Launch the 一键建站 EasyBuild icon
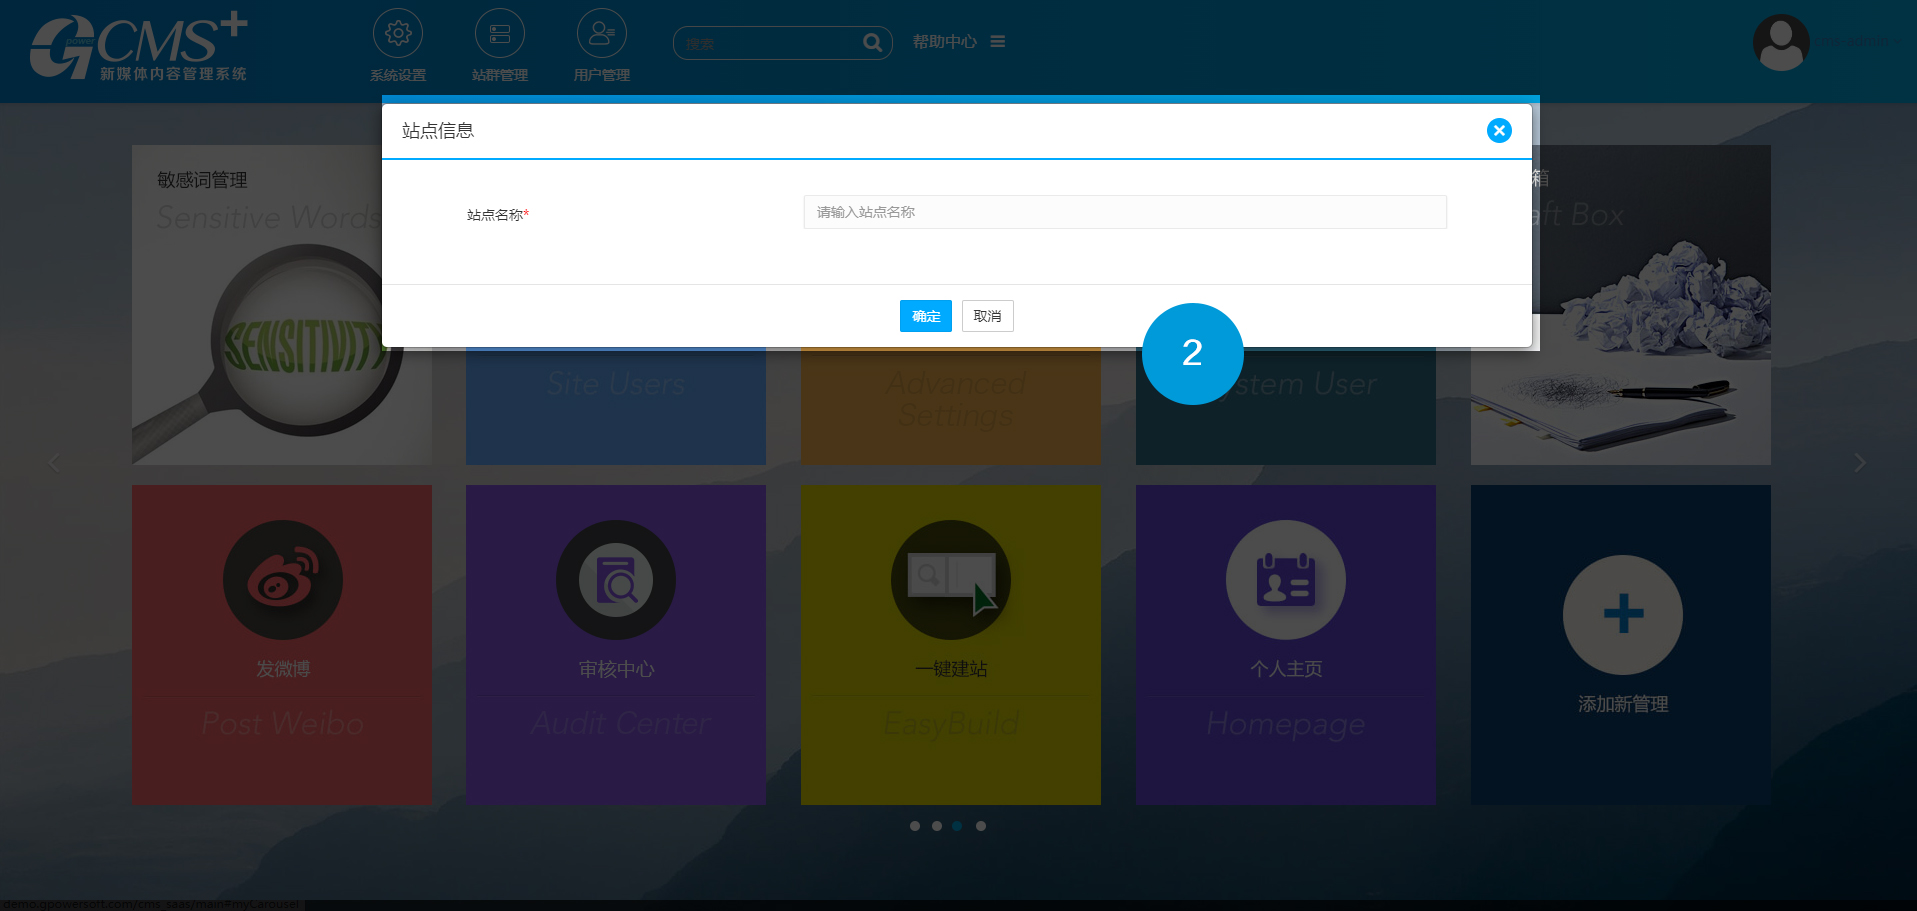Screen dimensions: 1917x911 (951, 580)
